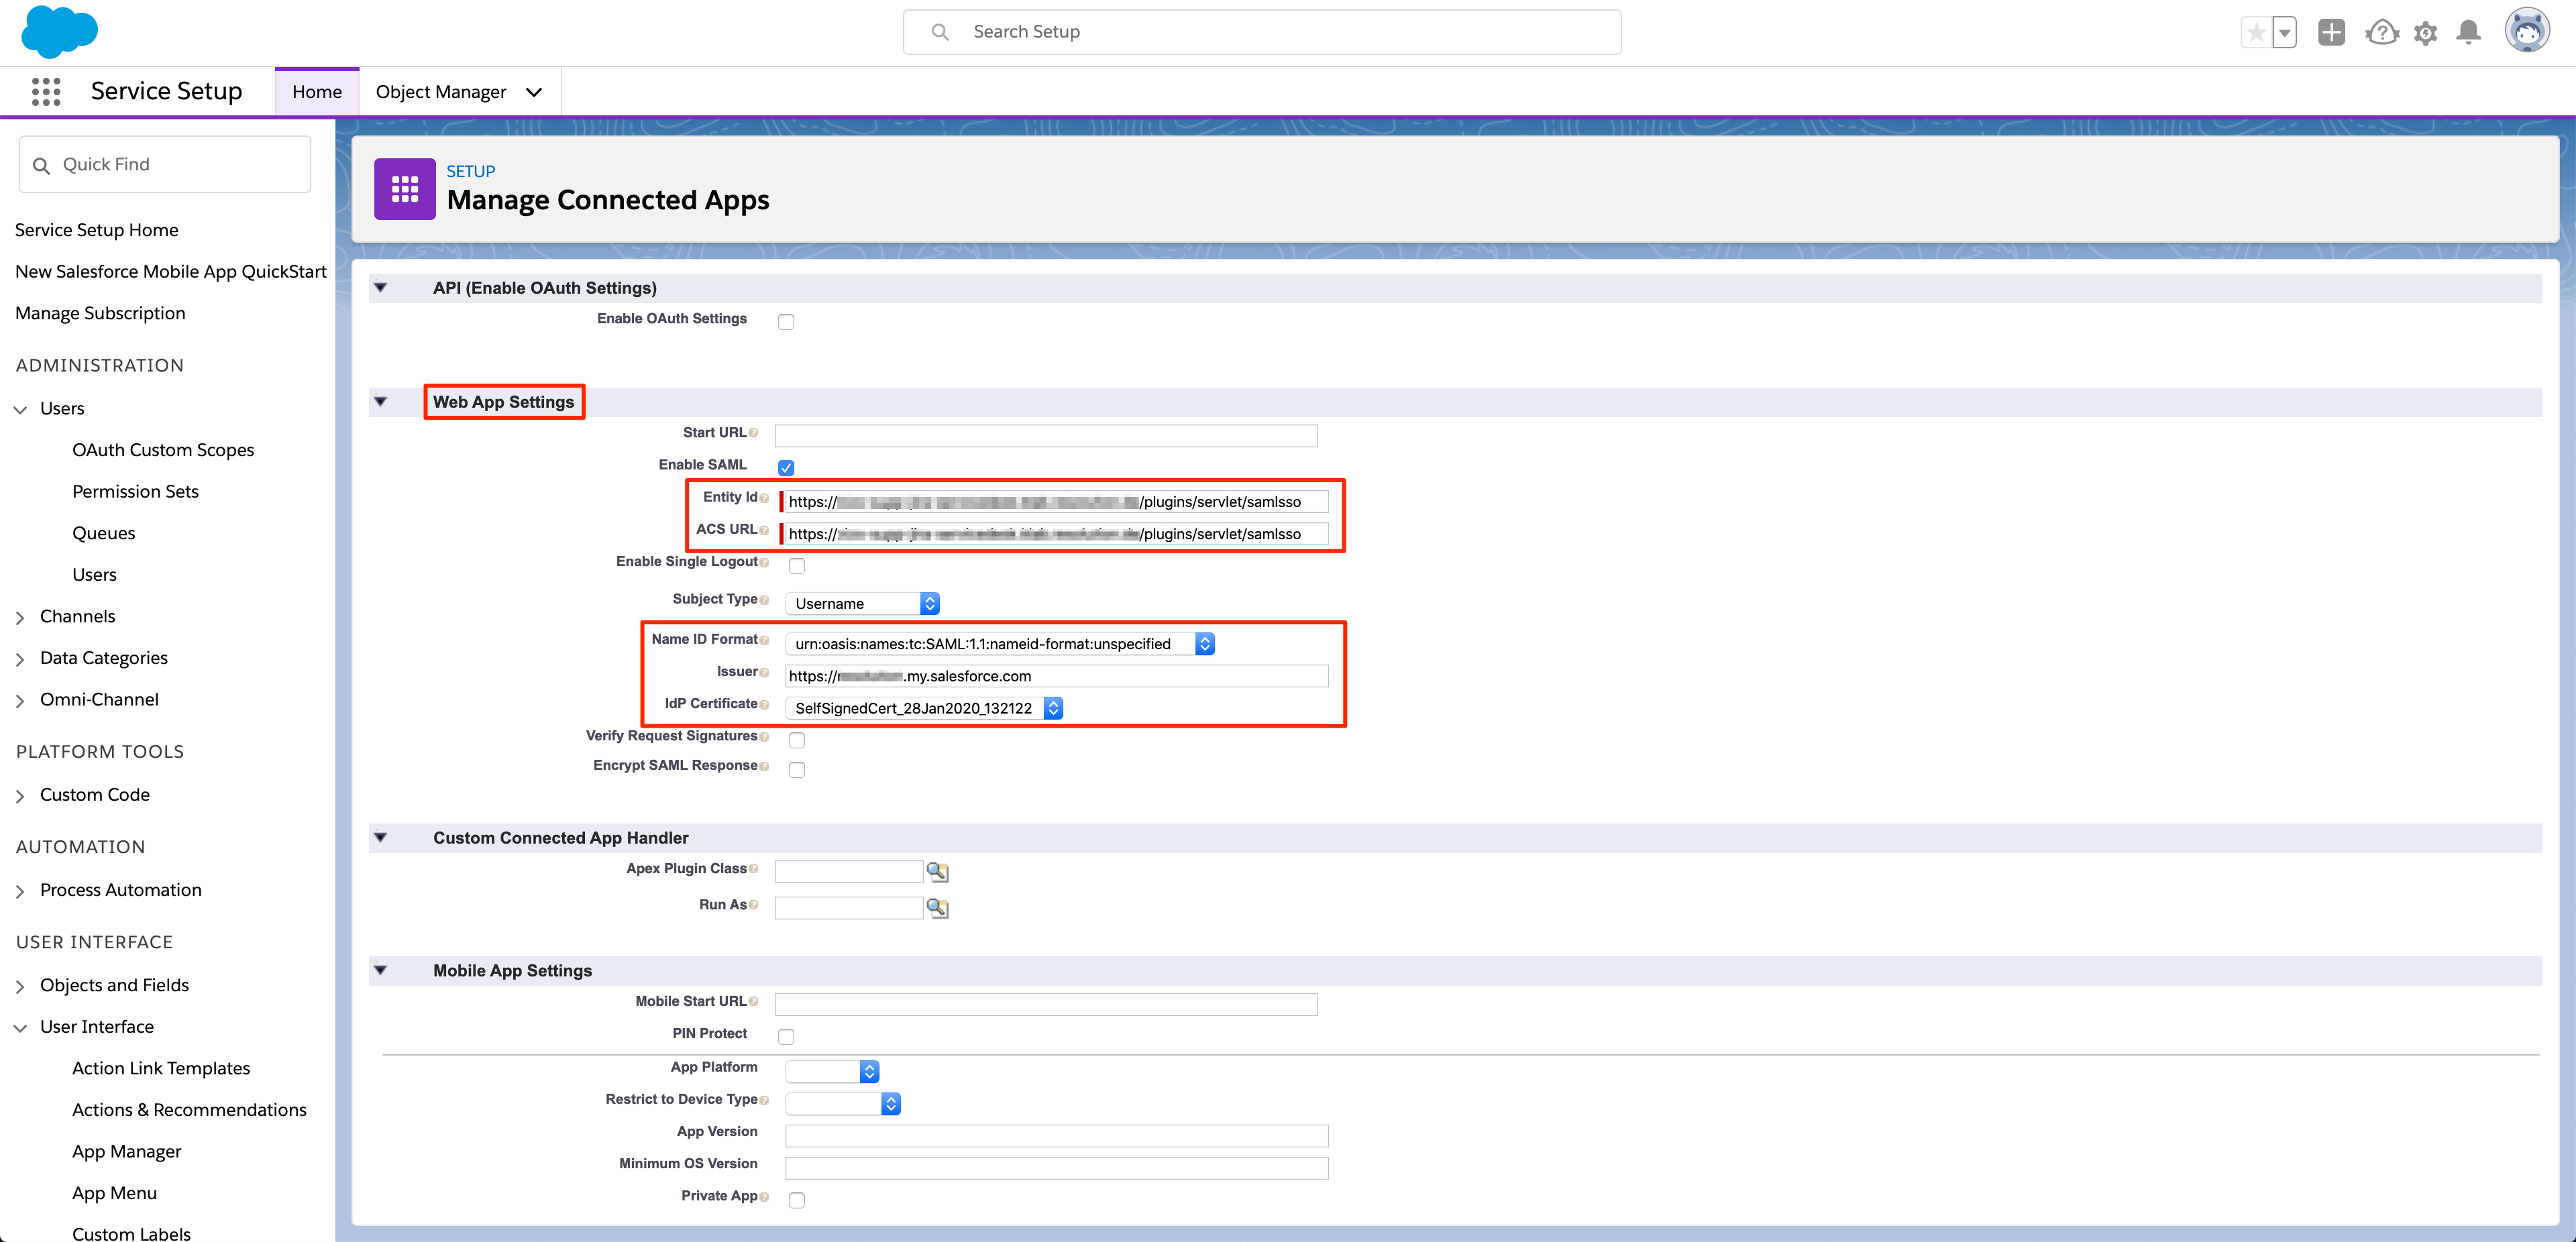This screenshot has width=2576, height=1242.
Task: Open the App Platform dropdown
Action: click(x=832, y=1071)
